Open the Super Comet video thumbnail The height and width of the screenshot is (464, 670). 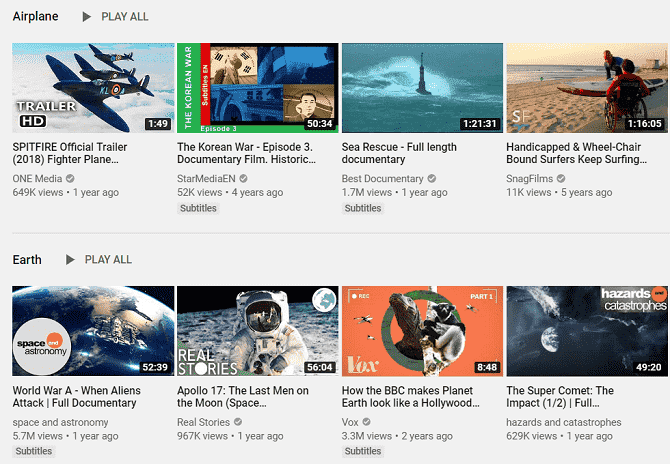[587, 331]
